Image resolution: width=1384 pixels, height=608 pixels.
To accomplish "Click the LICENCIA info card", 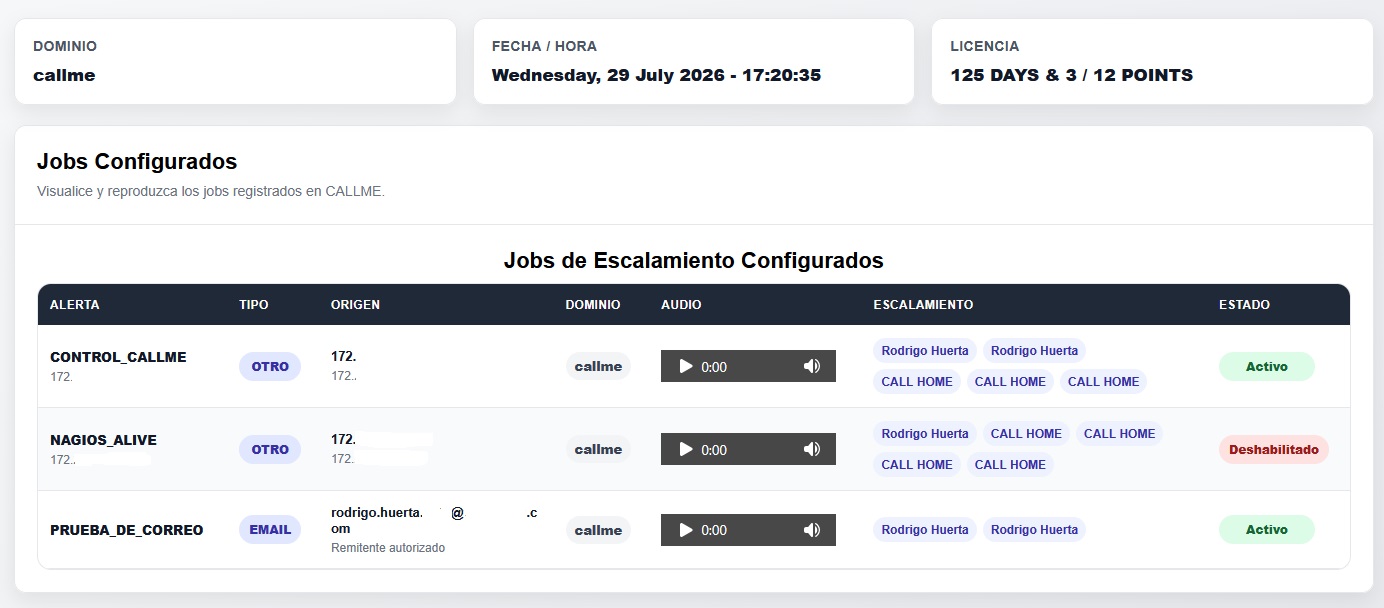I will (1152, 62).
